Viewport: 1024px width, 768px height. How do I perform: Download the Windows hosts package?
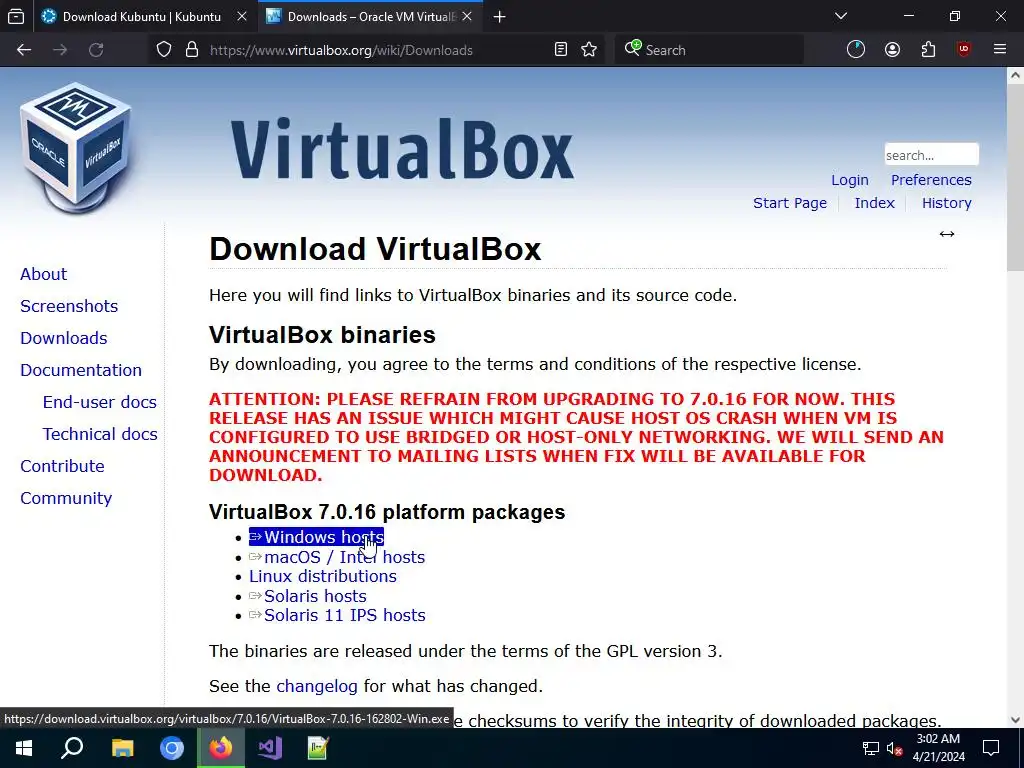tap(317, 537)
